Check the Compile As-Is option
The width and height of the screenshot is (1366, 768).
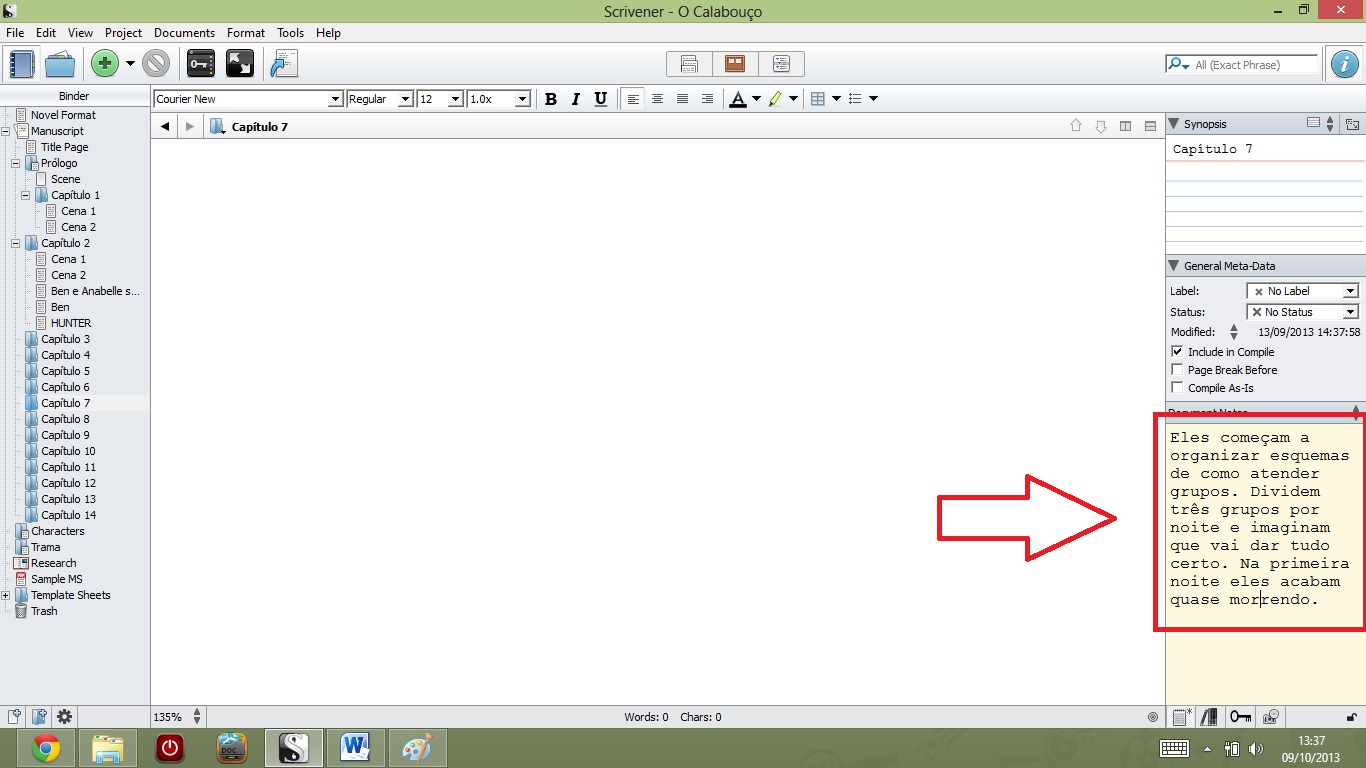pyautogui.click(x=1176, y=387)
